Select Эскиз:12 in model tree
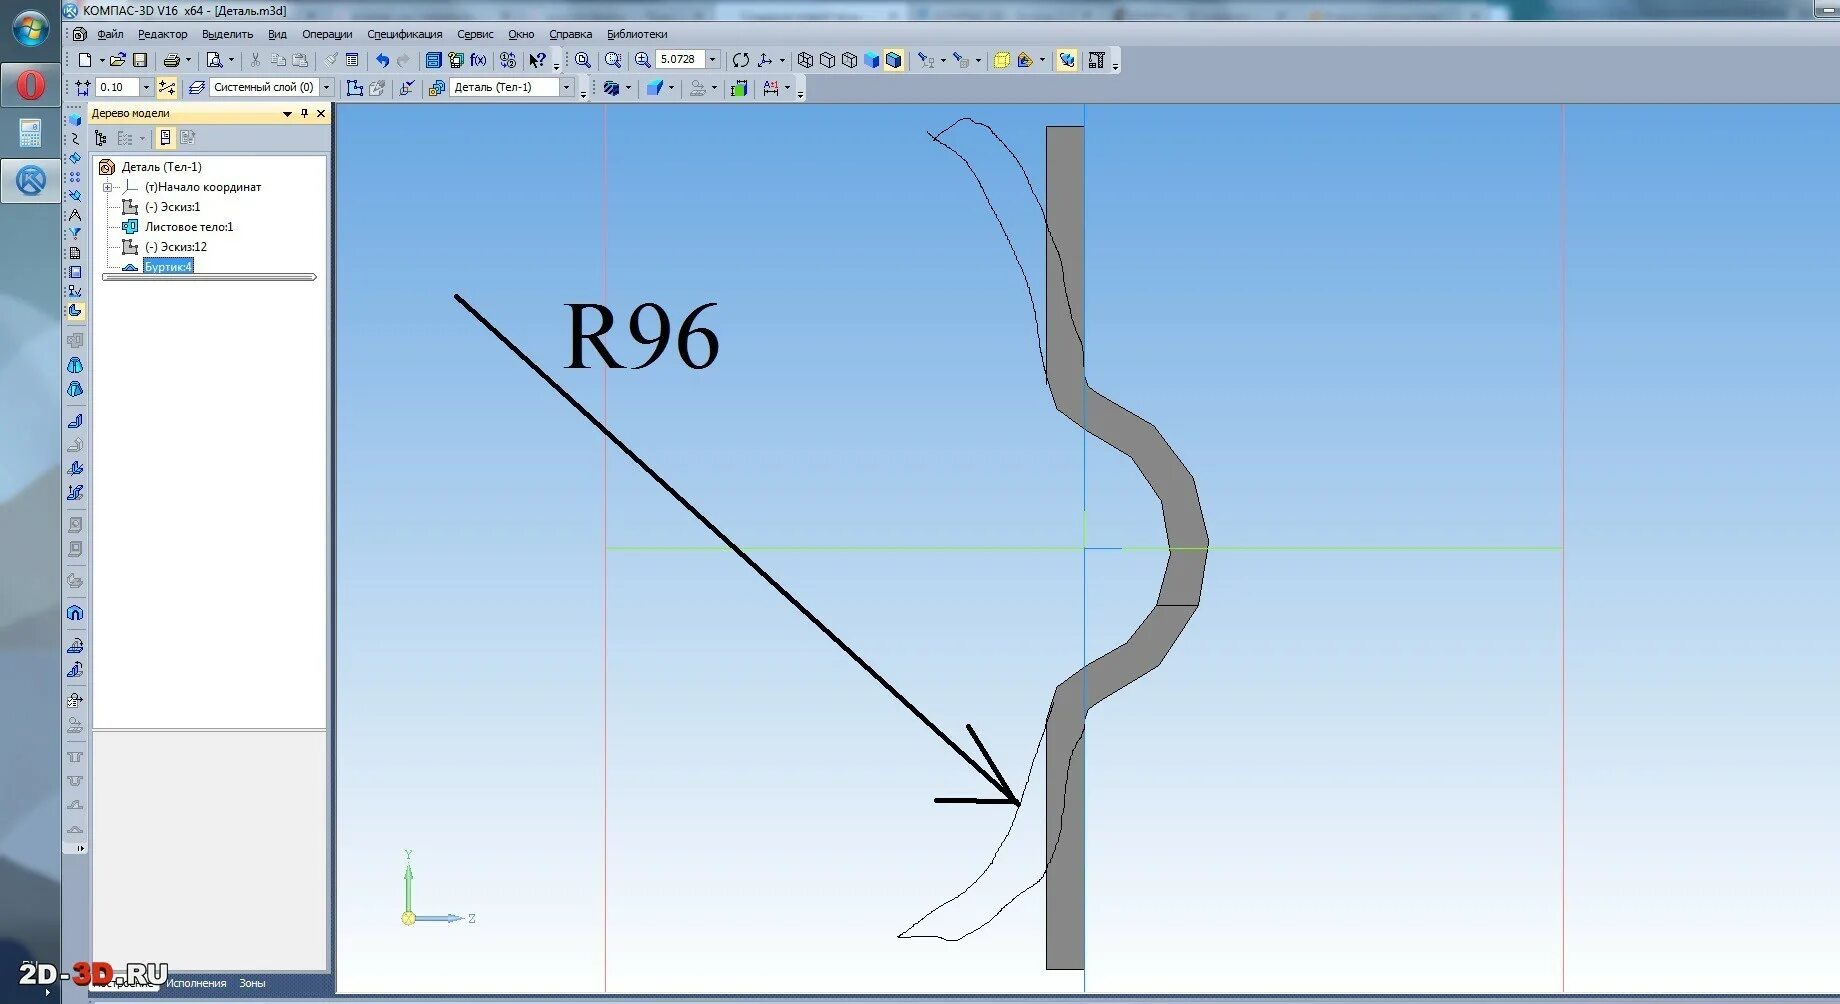This screenshot has height=1004, width=1840. pos(175,247)
